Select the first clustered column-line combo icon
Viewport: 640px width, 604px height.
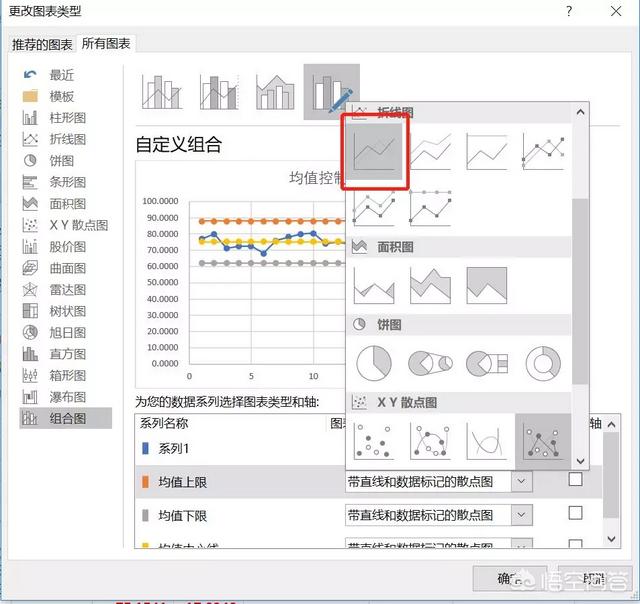[x=160, y=91]
